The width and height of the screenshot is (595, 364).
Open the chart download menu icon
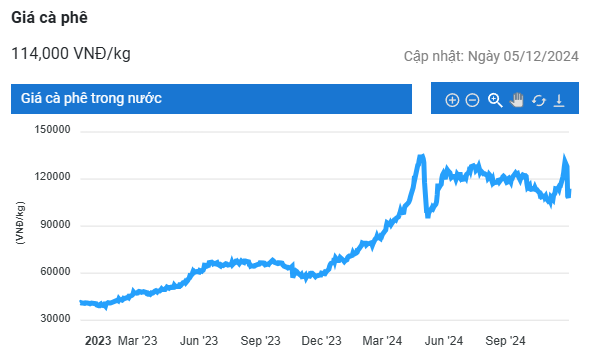[559, 101]
